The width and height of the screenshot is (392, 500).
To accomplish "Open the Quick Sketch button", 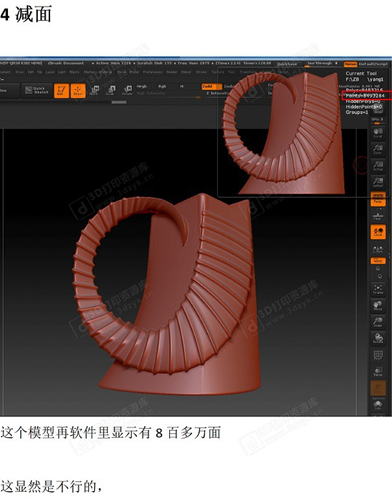I will [x=37, y=90].
